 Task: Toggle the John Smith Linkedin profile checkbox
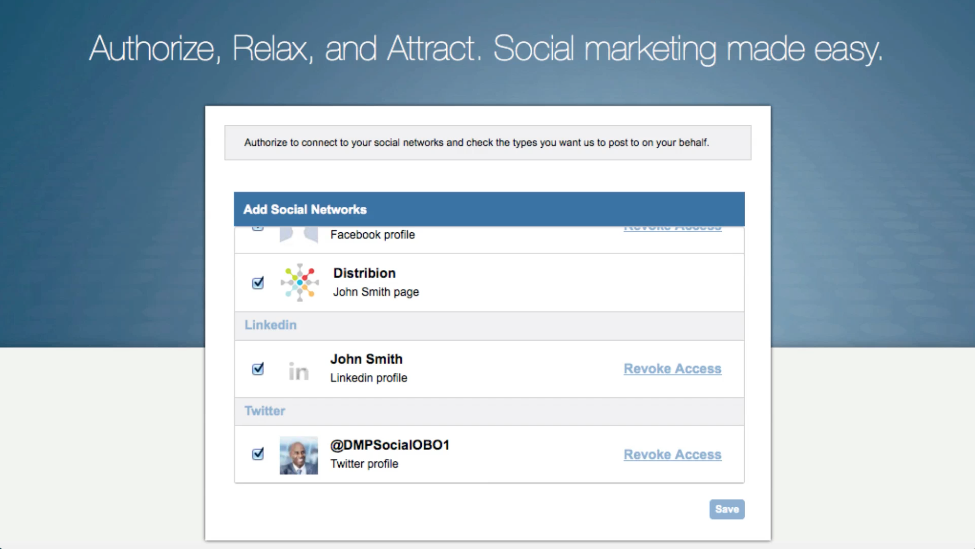point(258,369)
